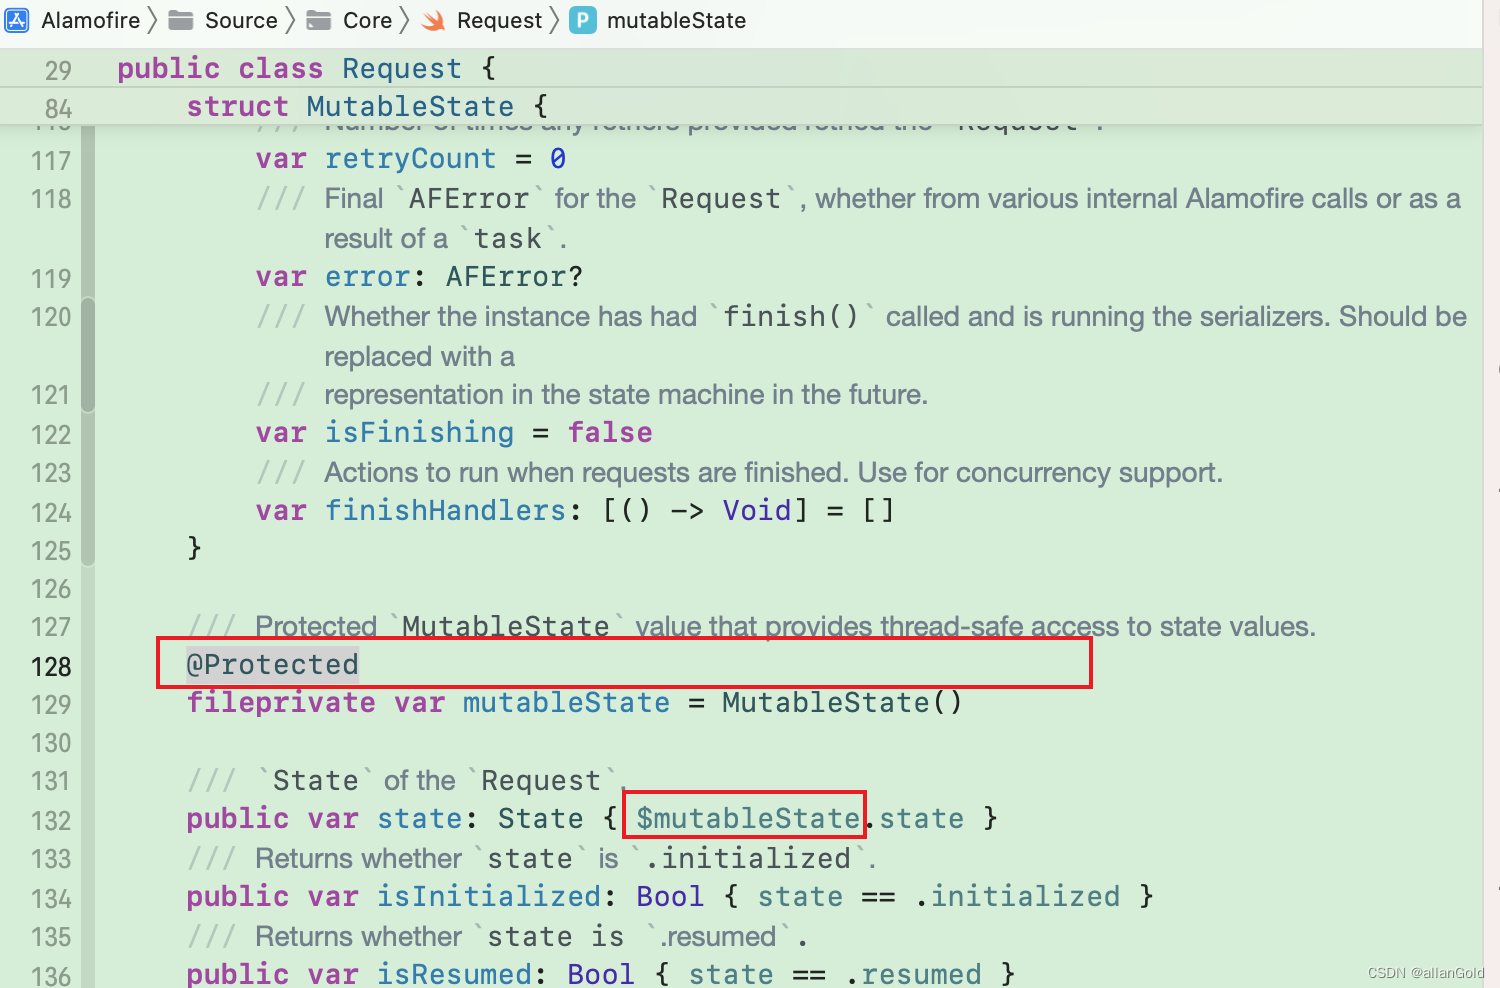Click the code folding ribbon beside line 123
Screen dimensions: 1500x988
pyautogui.click(x=88, y=473)
